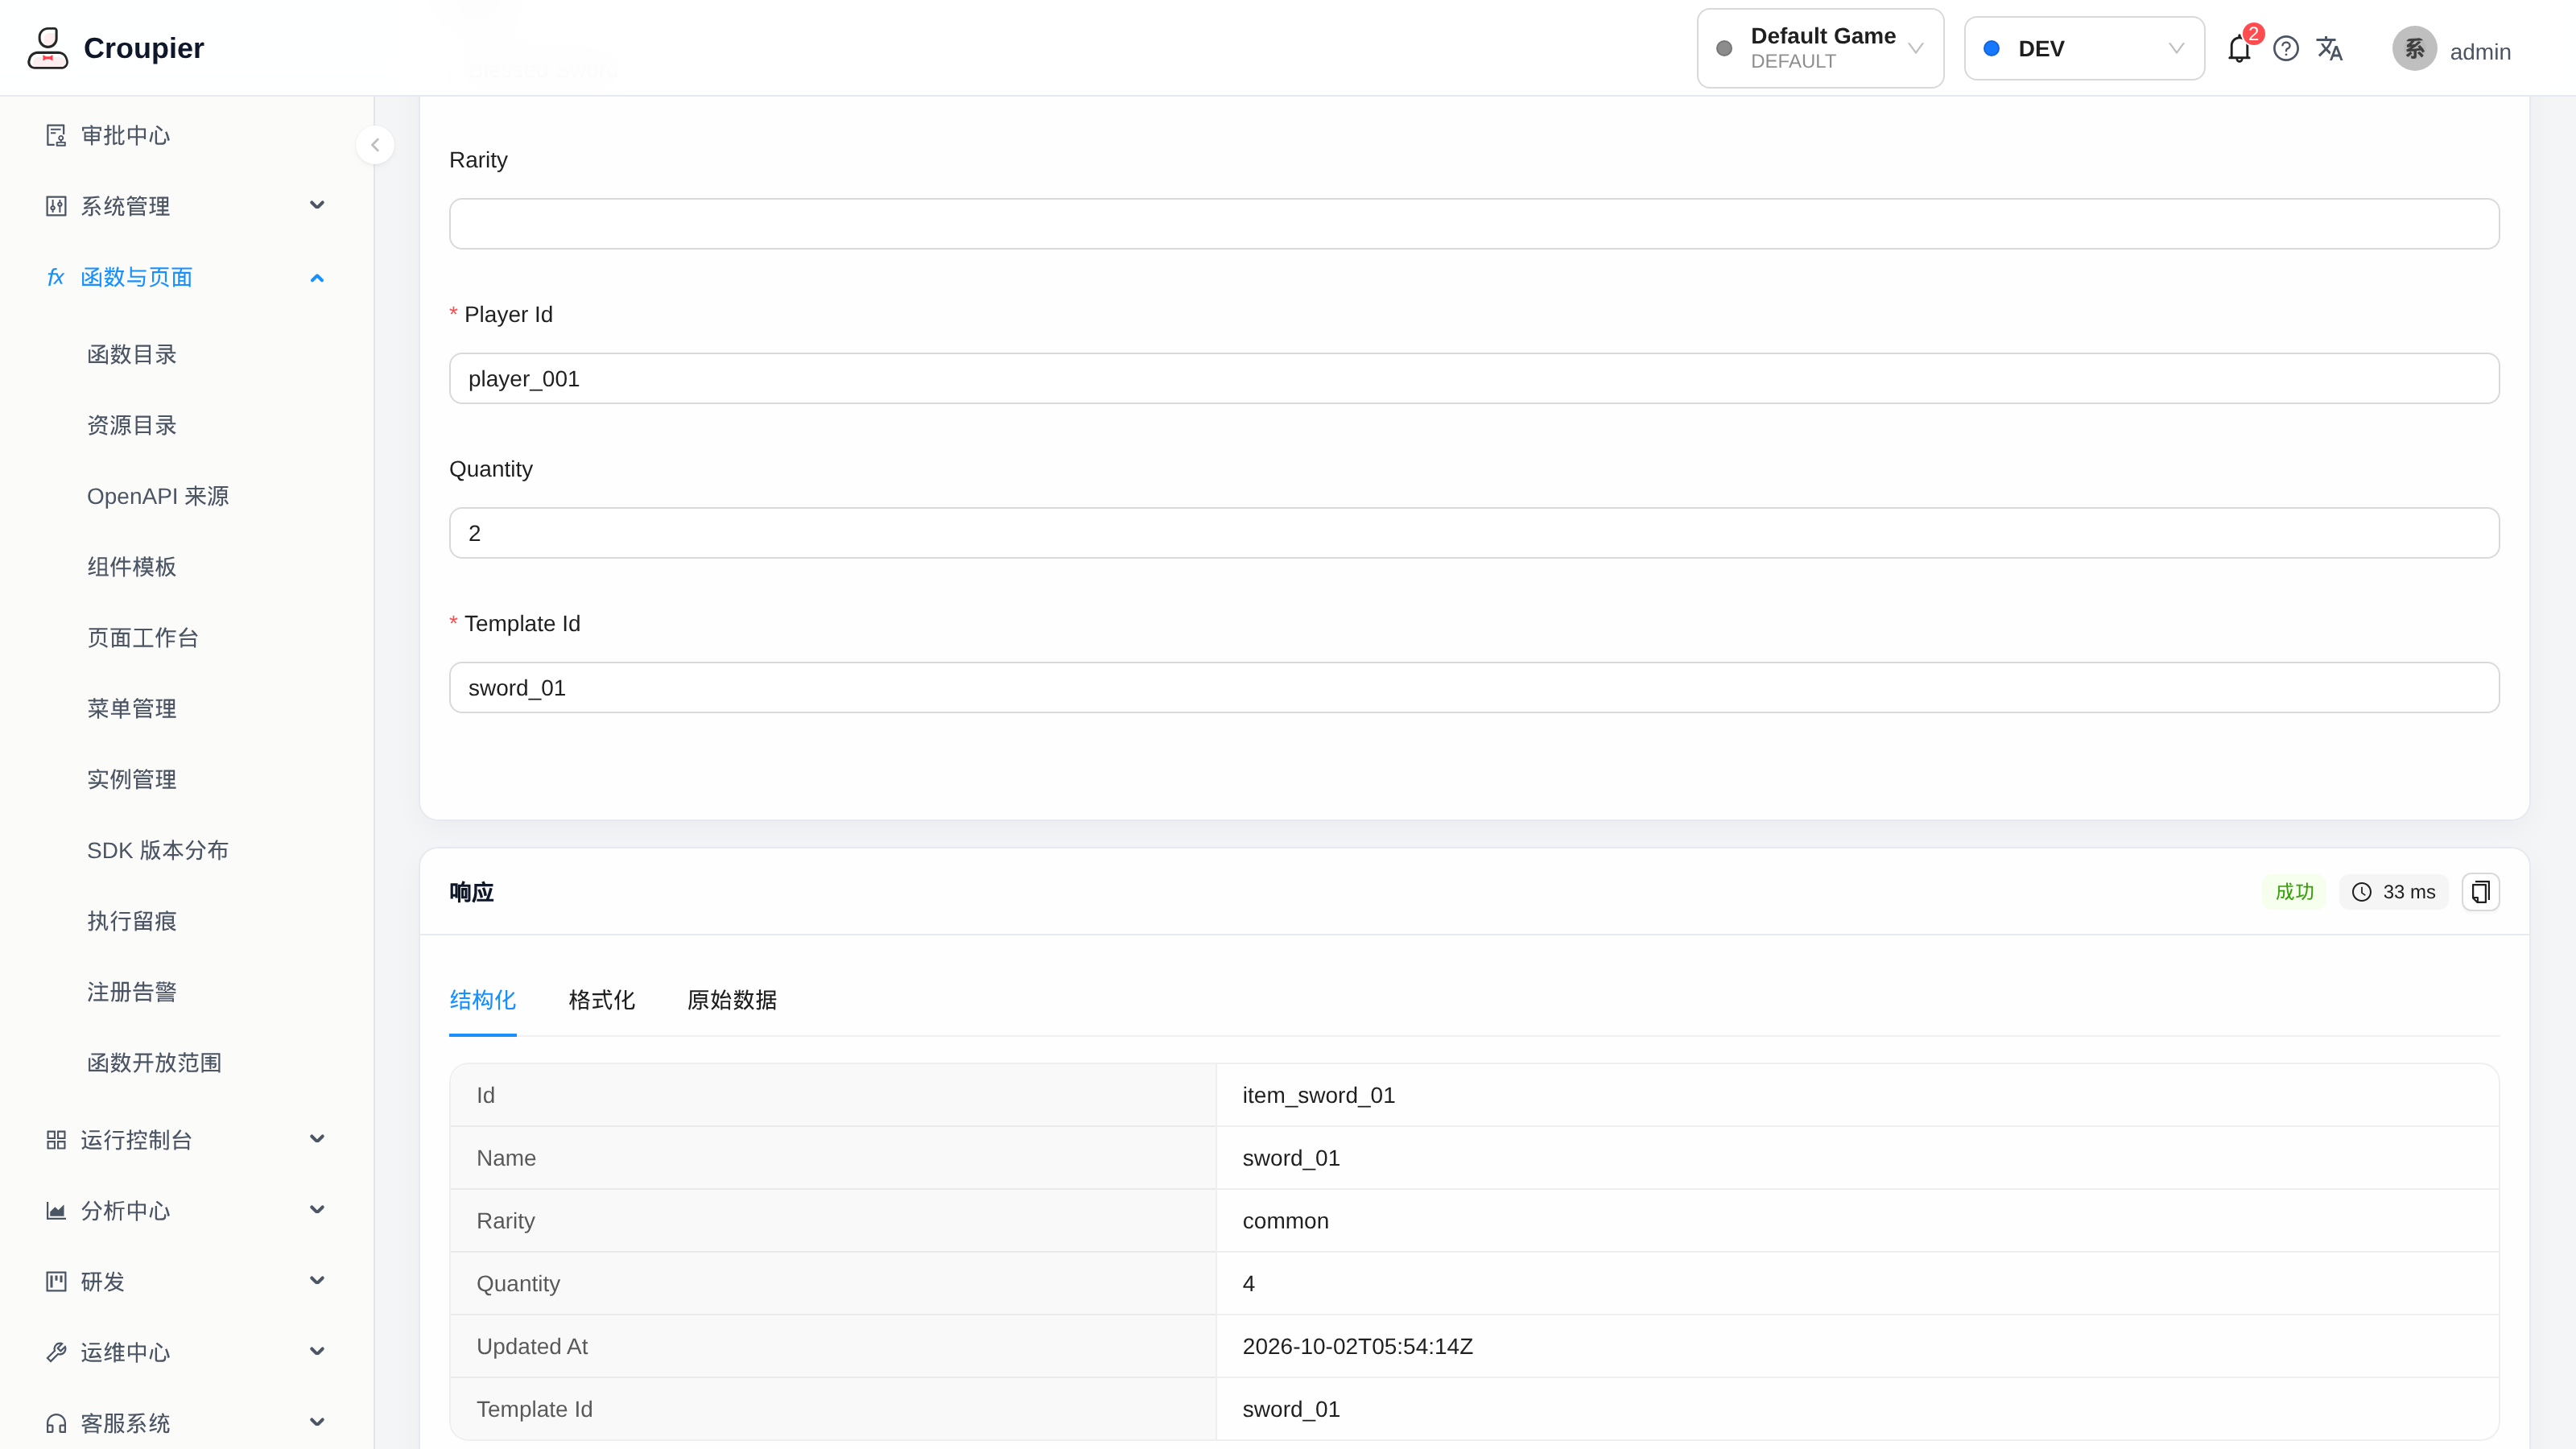Open the DEV environment dropdown

coord(2084,49)
